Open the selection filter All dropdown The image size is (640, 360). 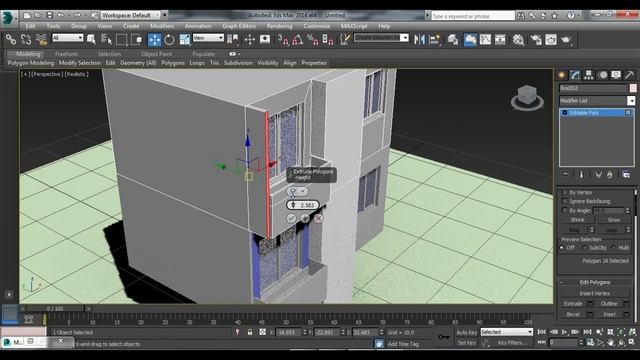[x=68, y=38]
